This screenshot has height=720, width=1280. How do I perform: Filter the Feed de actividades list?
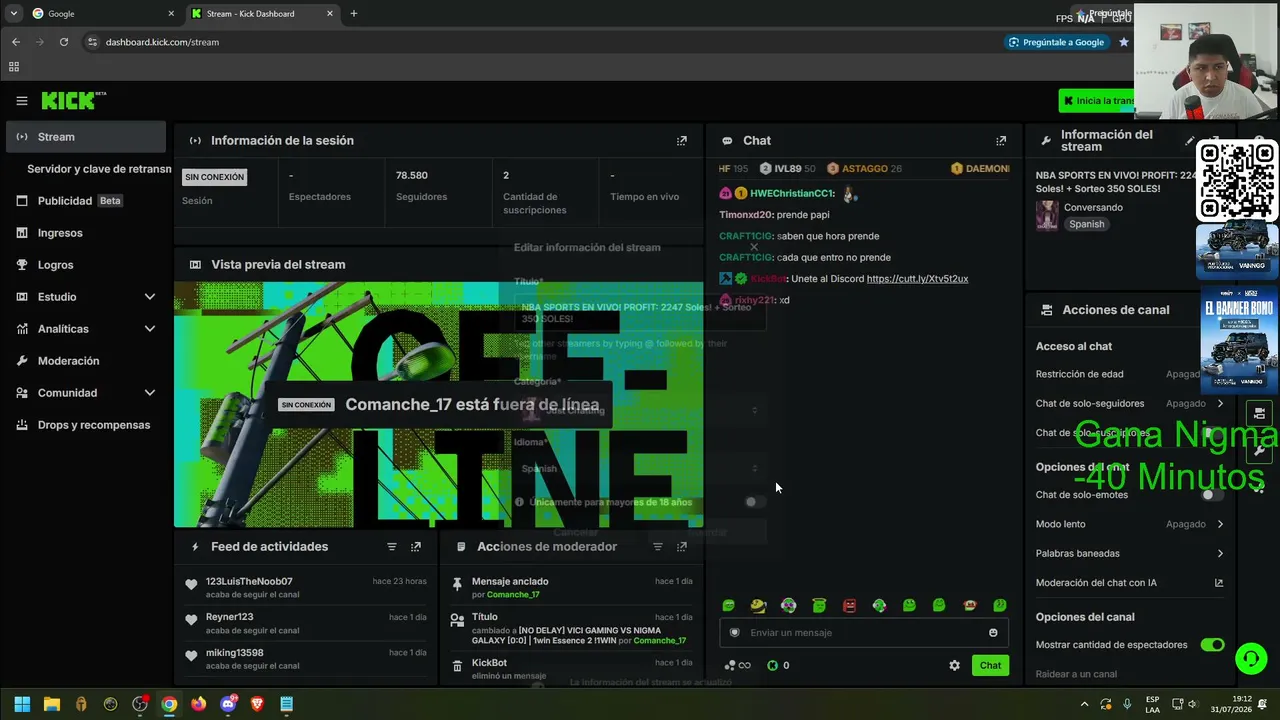pyautogui.click(x=392, y=547)
